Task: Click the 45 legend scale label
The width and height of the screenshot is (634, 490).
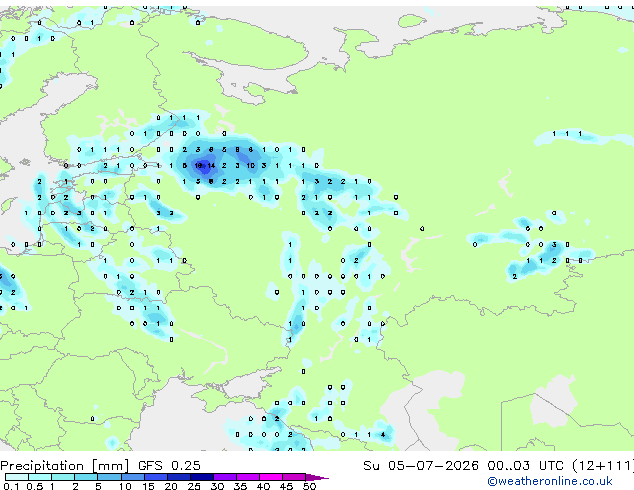Action: (x=286, y=486)
